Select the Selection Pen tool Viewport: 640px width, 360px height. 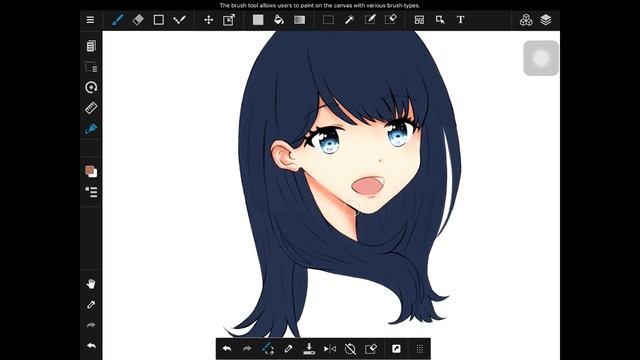[370, 20]
